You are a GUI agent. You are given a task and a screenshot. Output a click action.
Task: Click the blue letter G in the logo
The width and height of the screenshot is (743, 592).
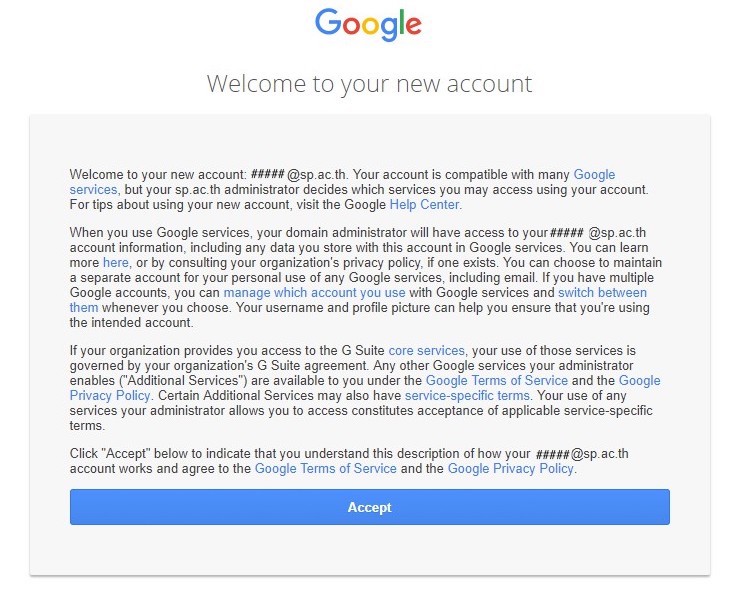[328, 22]
